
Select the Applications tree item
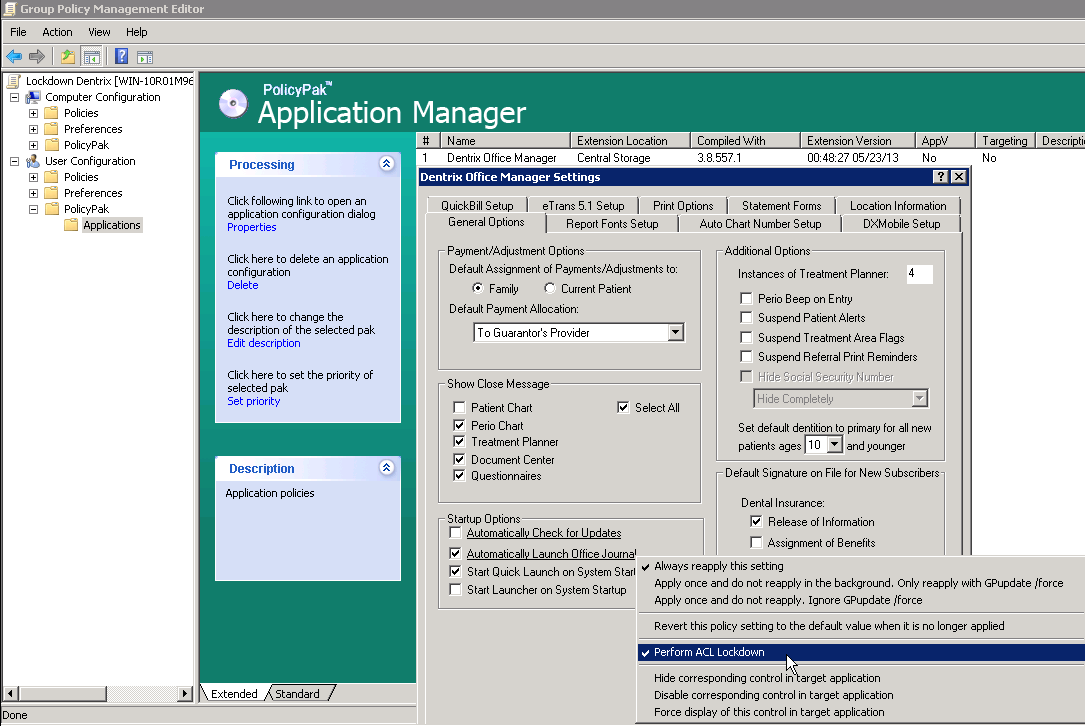pos(111,225)
